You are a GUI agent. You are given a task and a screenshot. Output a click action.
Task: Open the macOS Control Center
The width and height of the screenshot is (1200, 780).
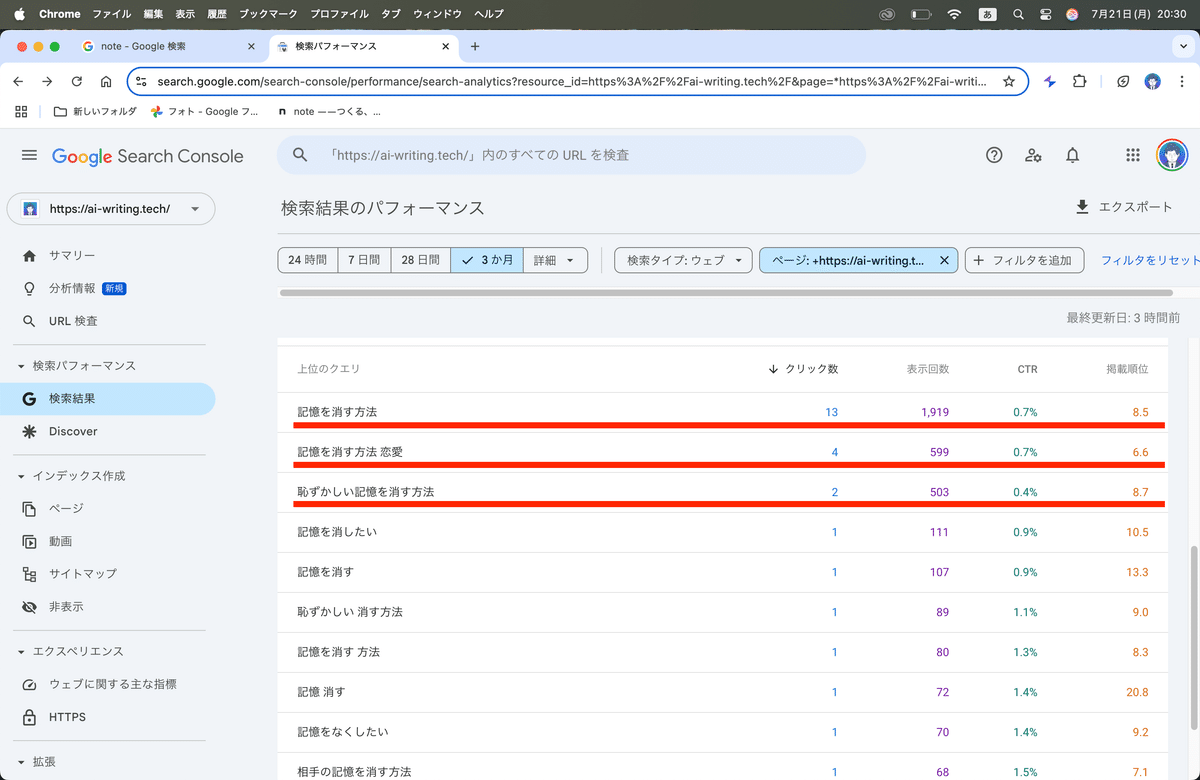(1046, 14)
